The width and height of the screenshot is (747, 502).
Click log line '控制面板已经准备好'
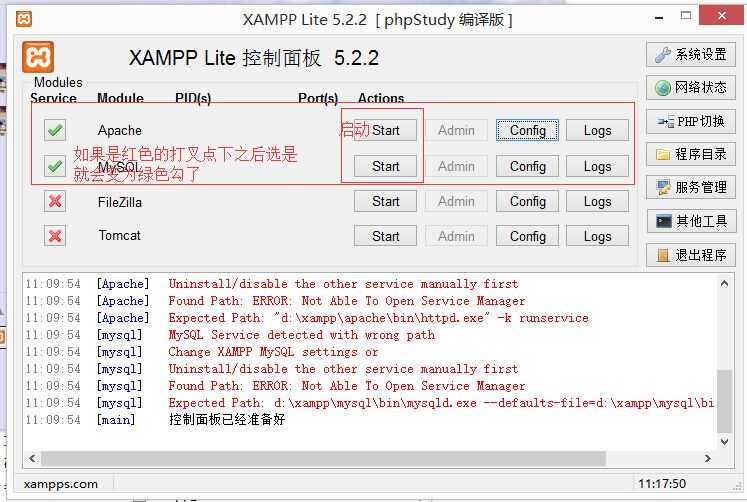(x=227, y=420)
